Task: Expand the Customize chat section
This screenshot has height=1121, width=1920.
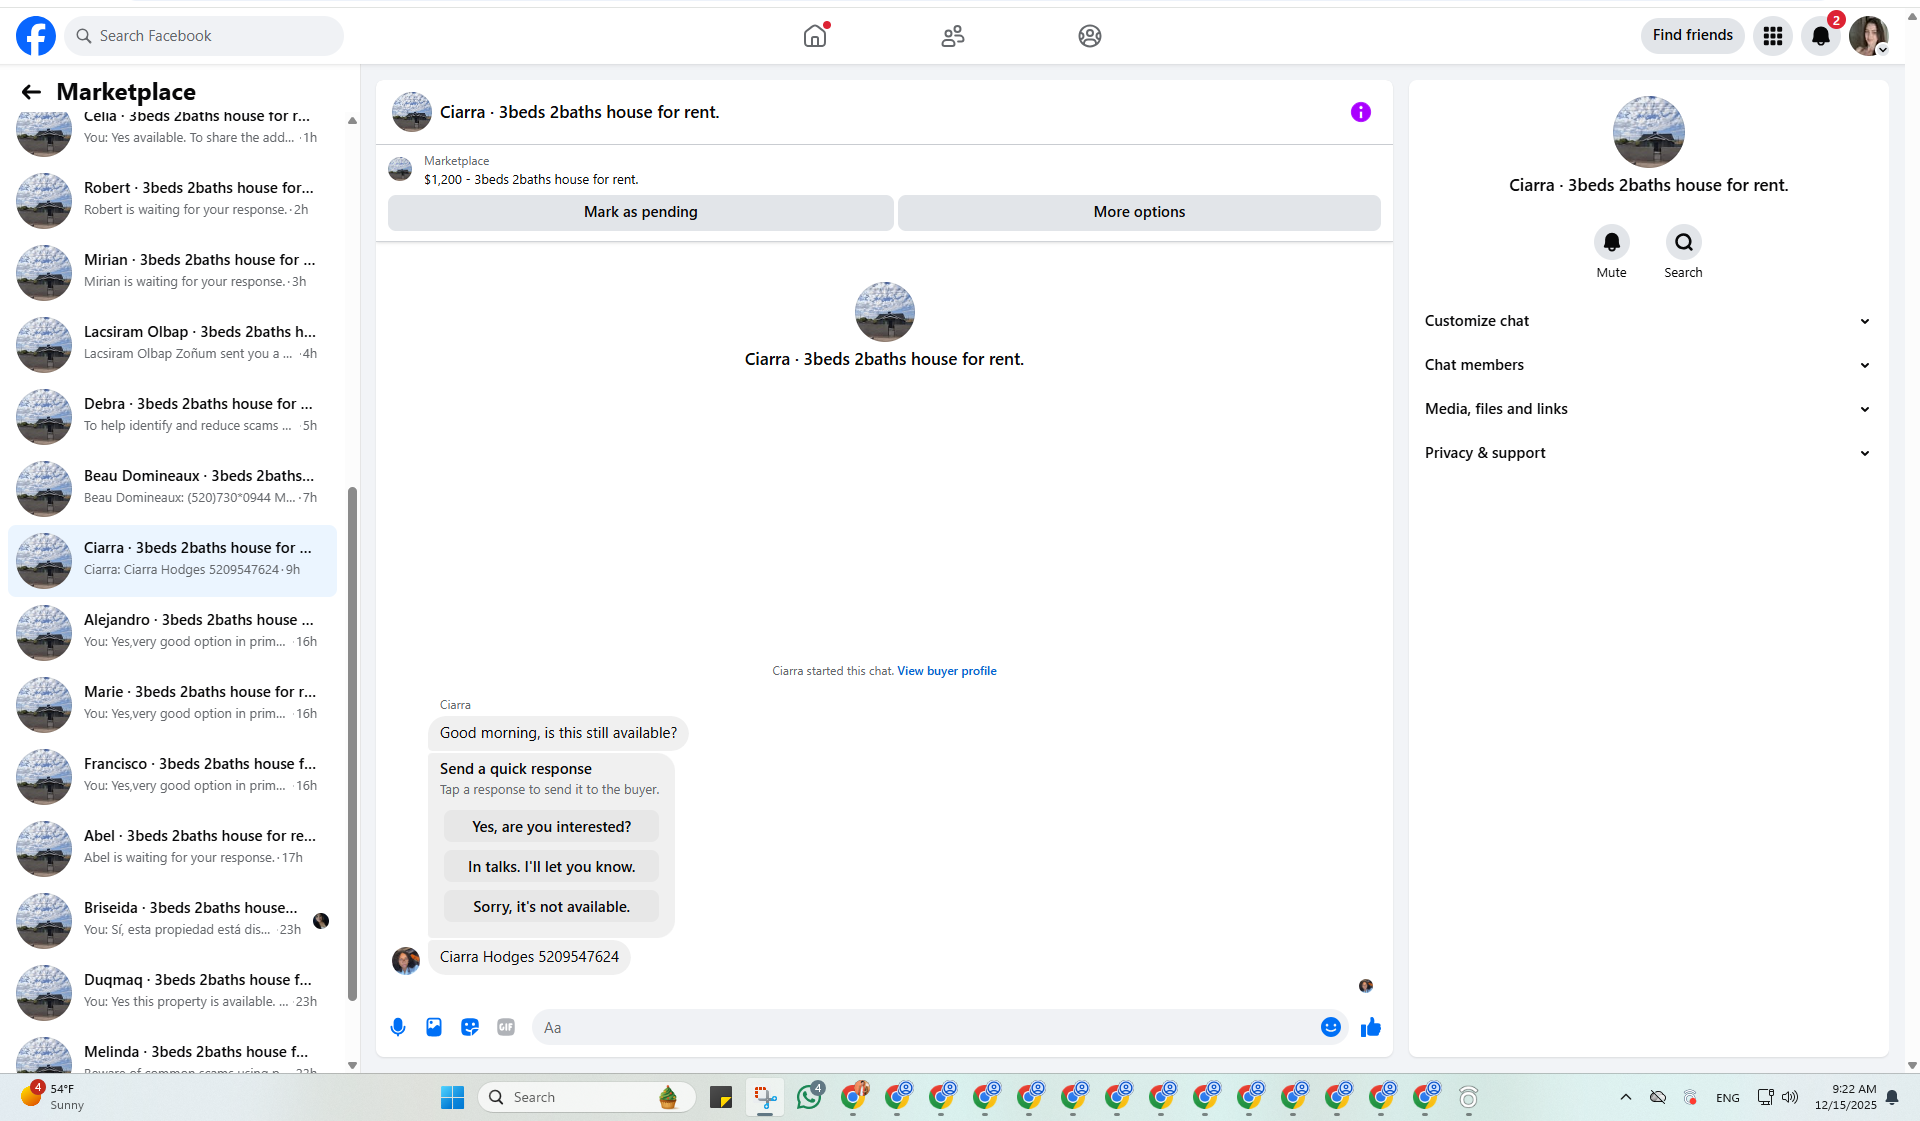Action: pos(1648,321)
